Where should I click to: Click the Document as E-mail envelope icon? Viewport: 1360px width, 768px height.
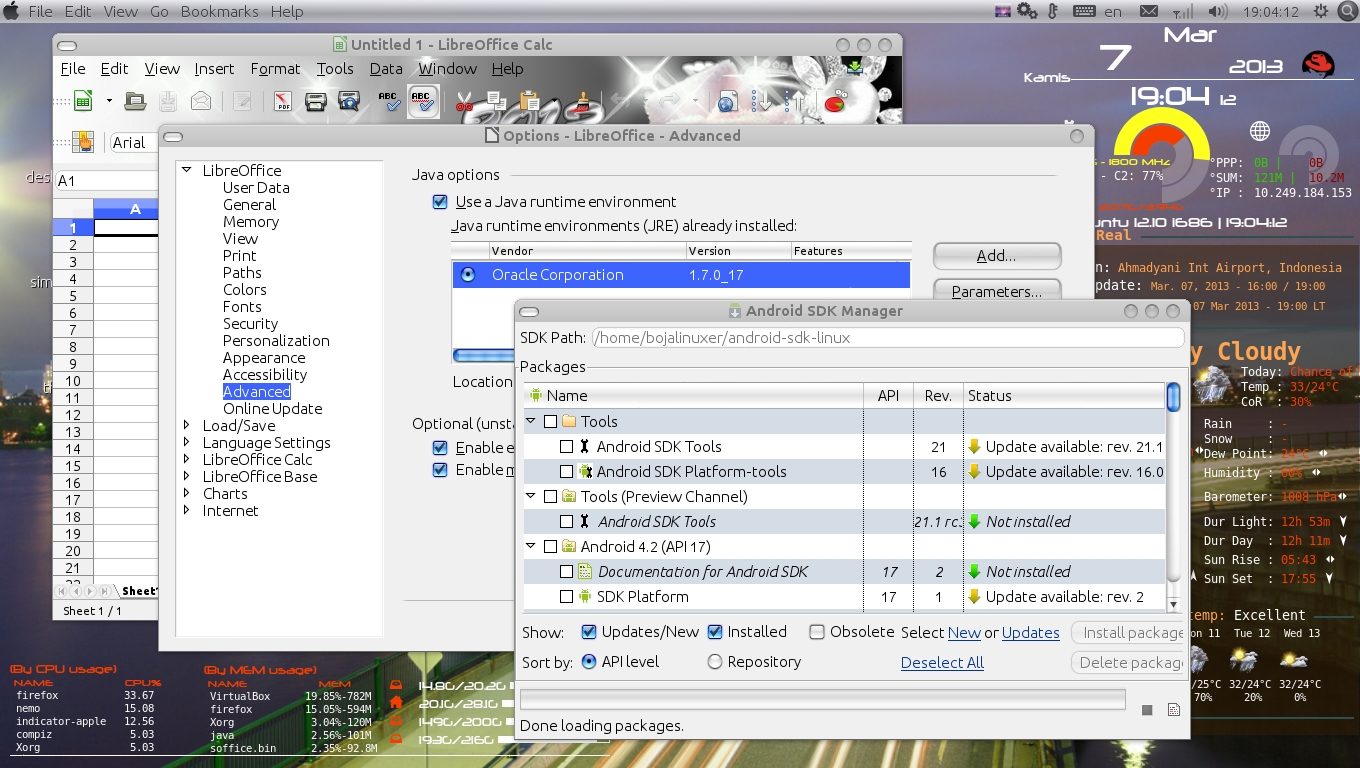click(x=201, y=101)
